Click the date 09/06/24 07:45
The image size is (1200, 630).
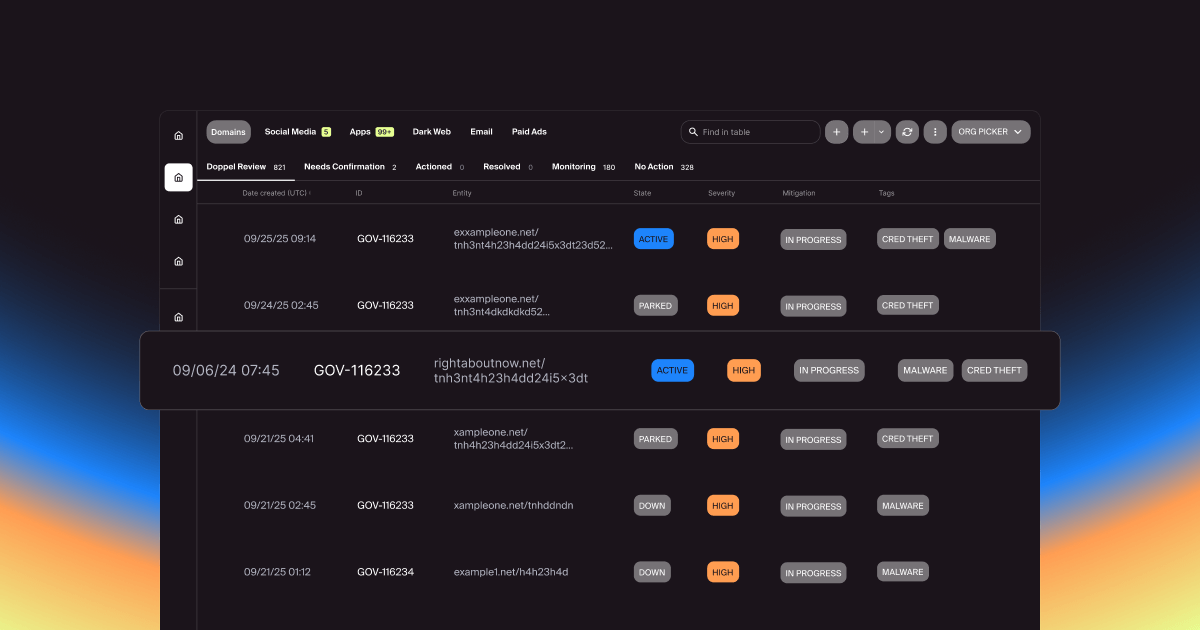coord(226,370)
